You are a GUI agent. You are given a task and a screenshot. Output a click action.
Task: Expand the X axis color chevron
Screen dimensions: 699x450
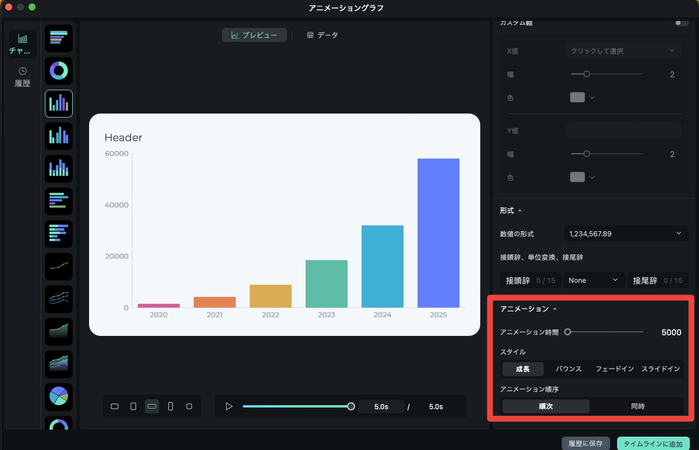(592, 97)
